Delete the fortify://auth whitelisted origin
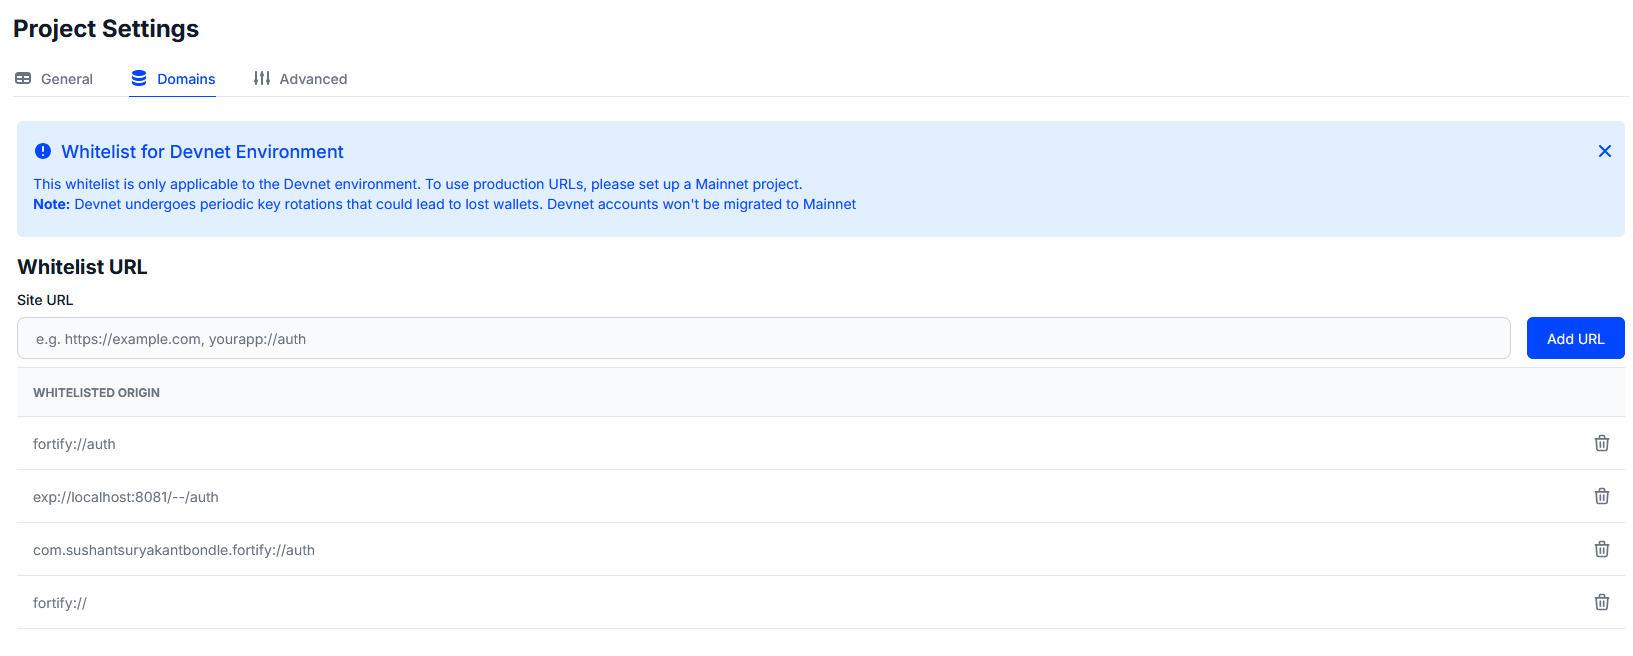Viewport: 1633px width, 656px height. pos(1601,443)
